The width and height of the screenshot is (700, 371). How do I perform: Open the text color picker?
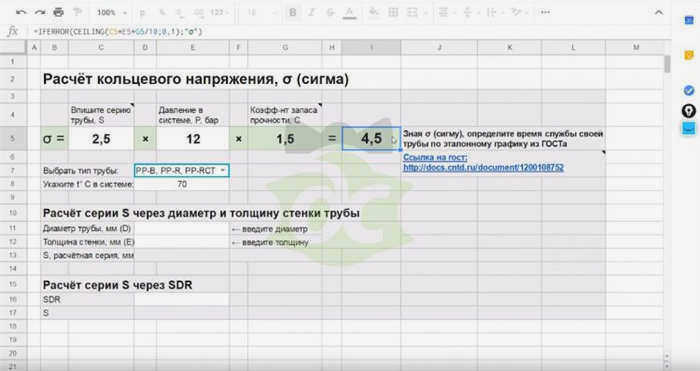pyautogui.click(x=350, y=13)
